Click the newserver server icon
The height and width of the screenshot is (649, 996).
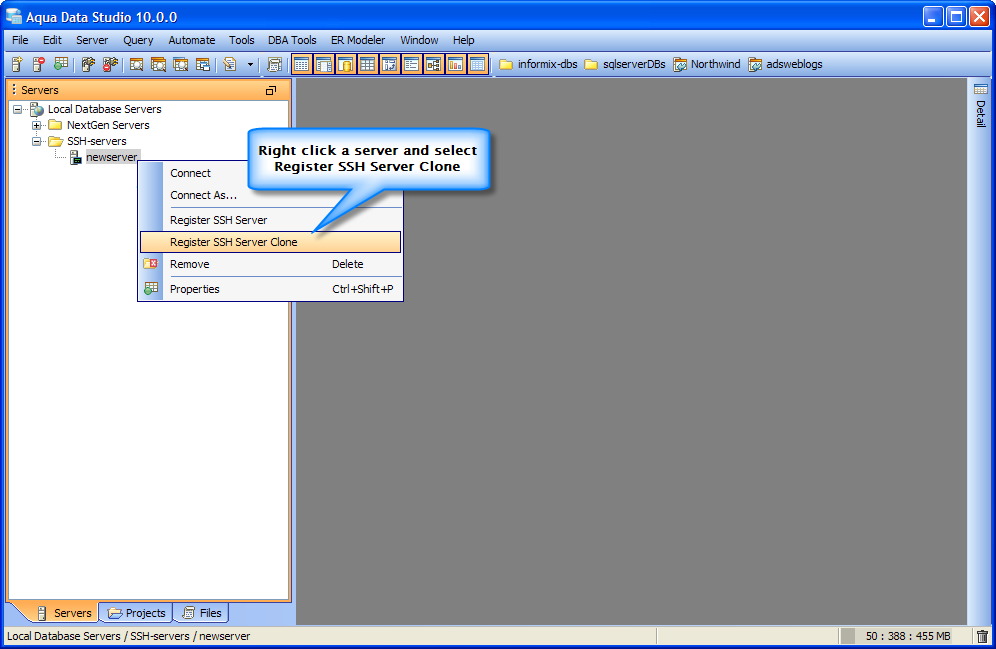click(x=76, y=157)
